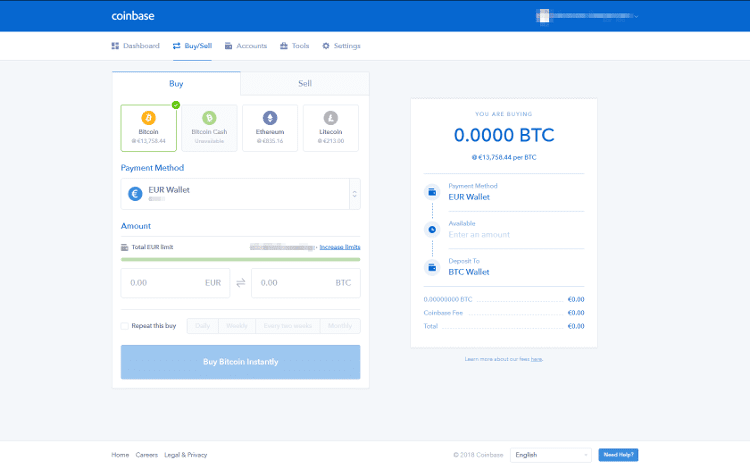
Task: Click the Enter an amount placeholder text
Action: tap(479, 235)
